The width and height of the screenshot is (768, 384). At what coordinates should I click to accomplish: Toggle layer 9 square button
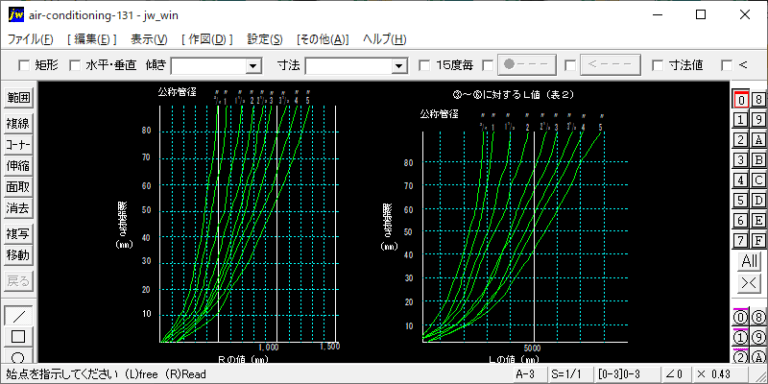point(758,120)
